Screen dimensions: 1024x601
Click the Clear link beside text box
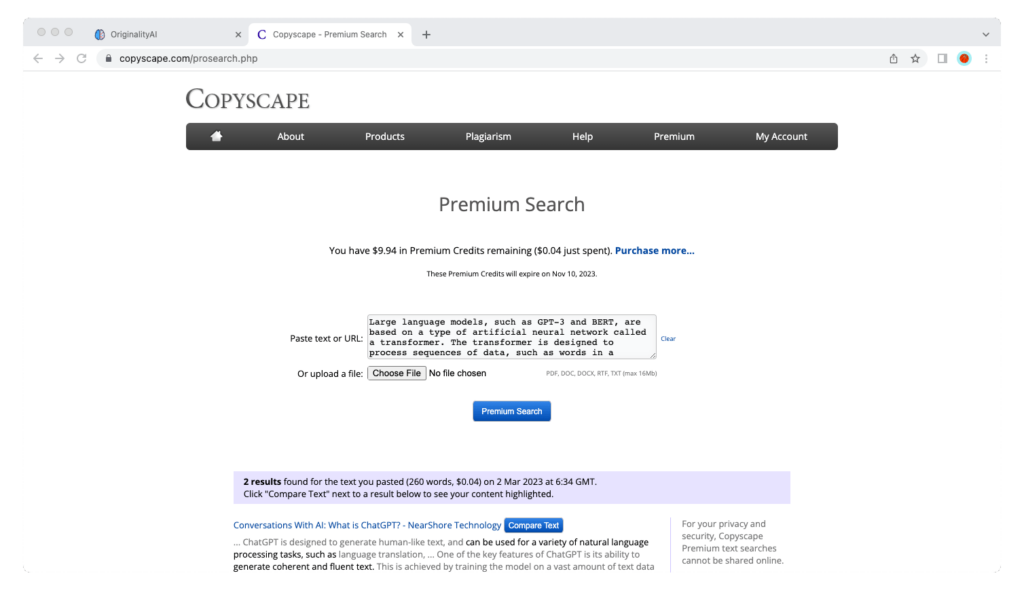(x=668, y=338)
